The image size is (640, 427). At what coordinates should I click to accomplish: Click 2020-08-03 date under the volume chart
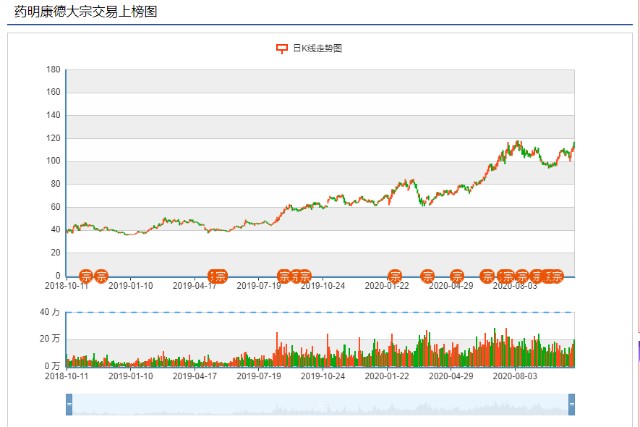[x=515, y=376]
